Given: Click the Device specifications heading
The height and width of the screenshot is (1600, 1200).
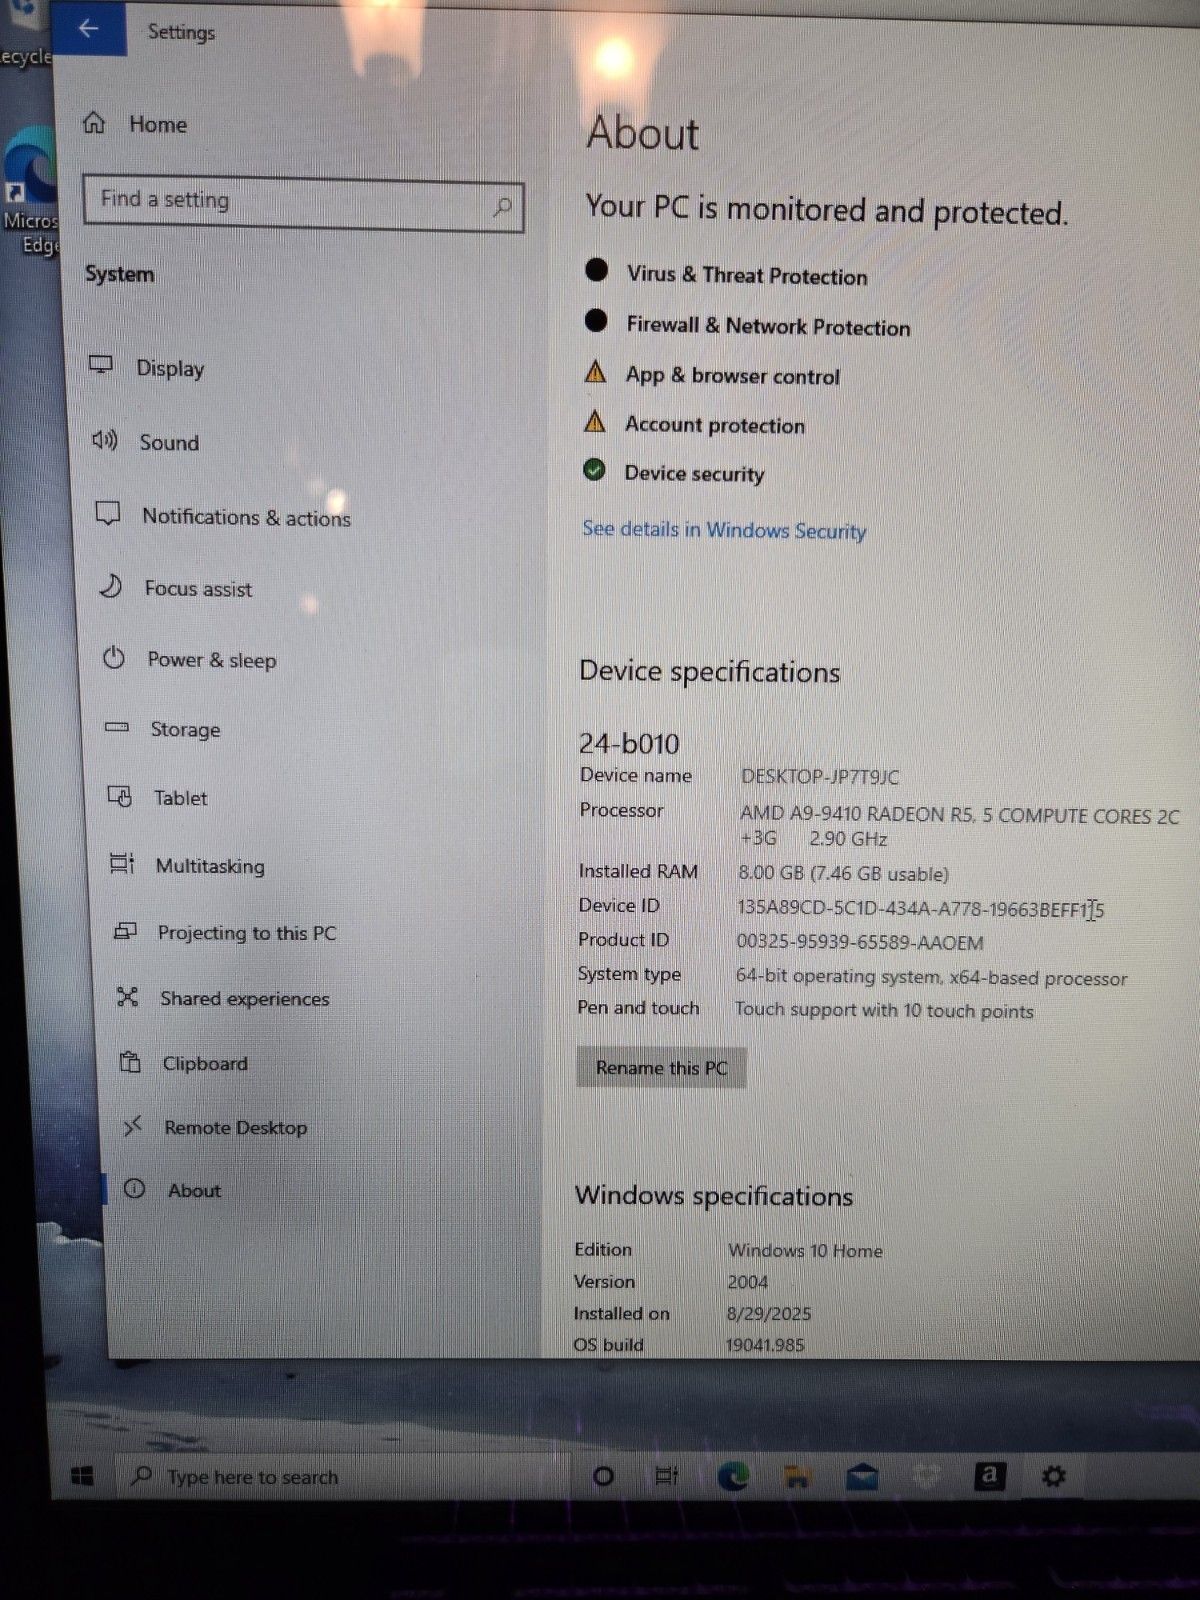Looking at the screenshot, I should (710, 671).
